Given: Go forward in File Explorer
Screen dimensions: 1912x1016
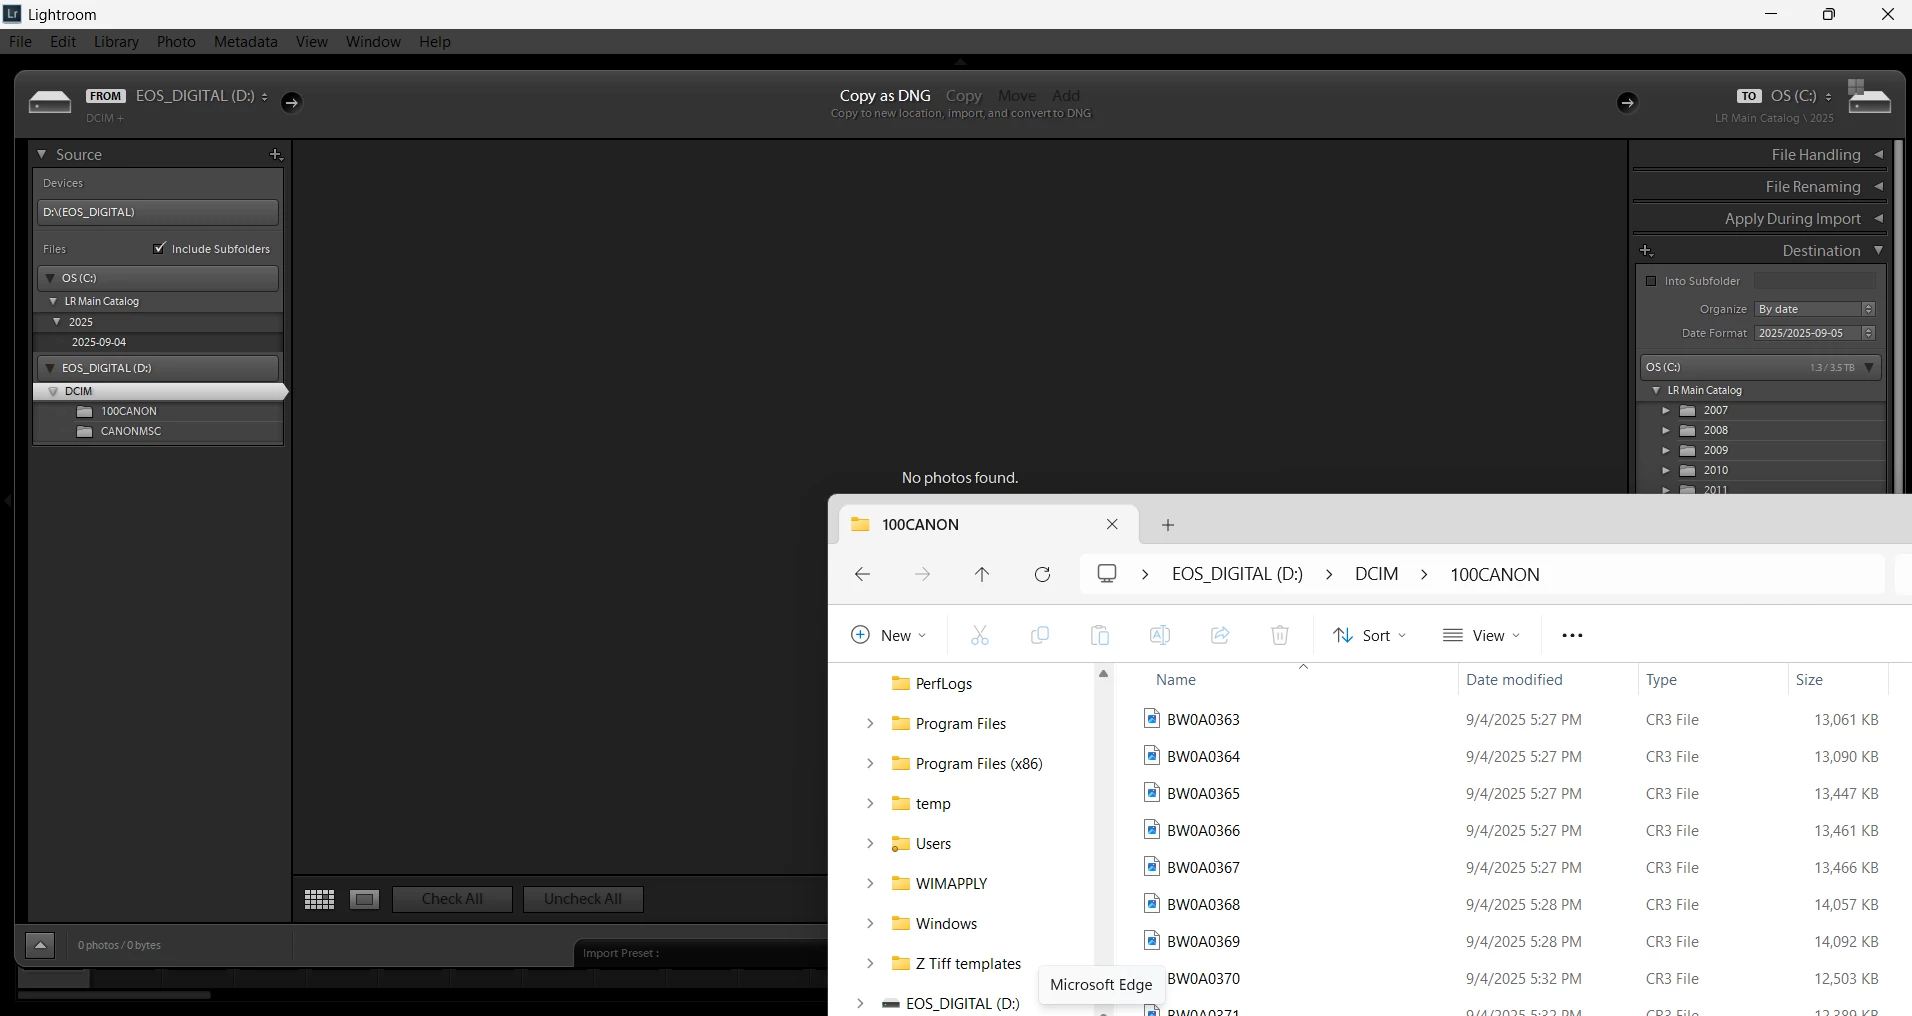Looking at the screenshot, I should [x=922, y=574].
